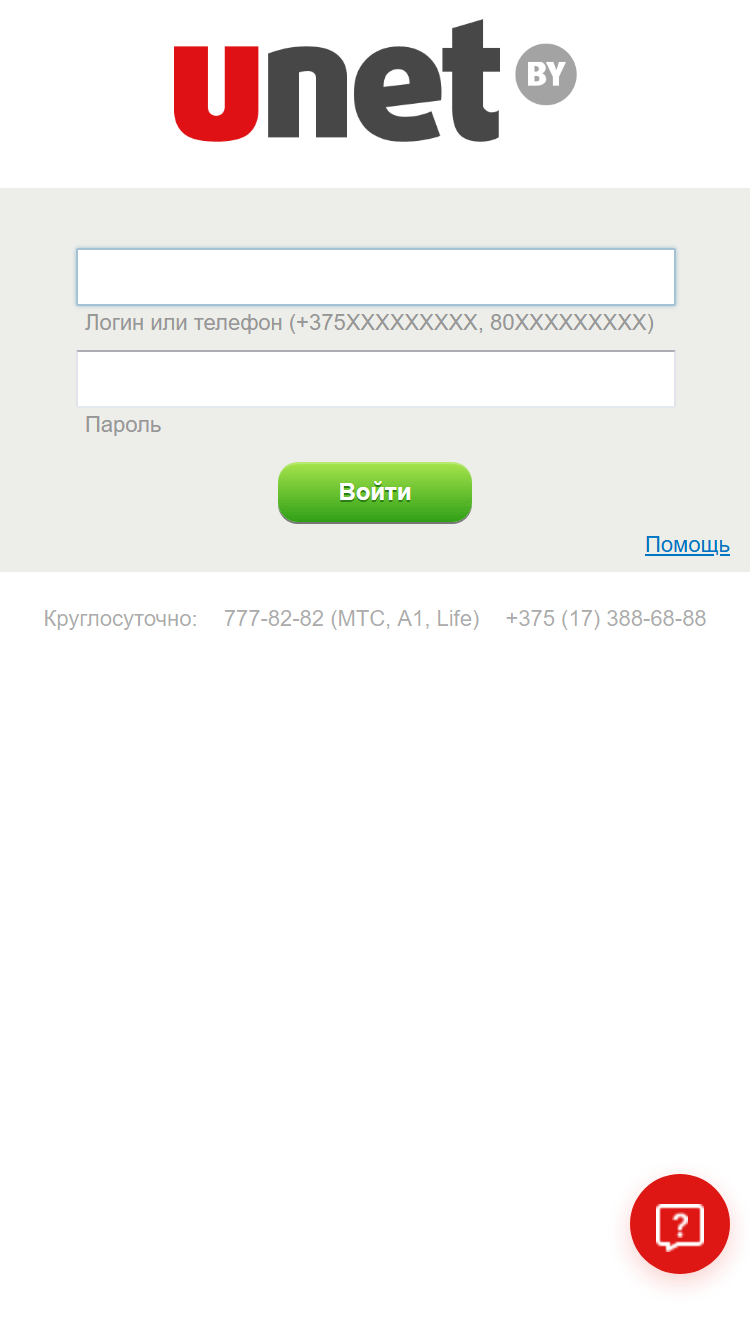This screenshot has height=1334, width=750.
Task: Open the Помощь help link
Action: (x=687, y=545)
